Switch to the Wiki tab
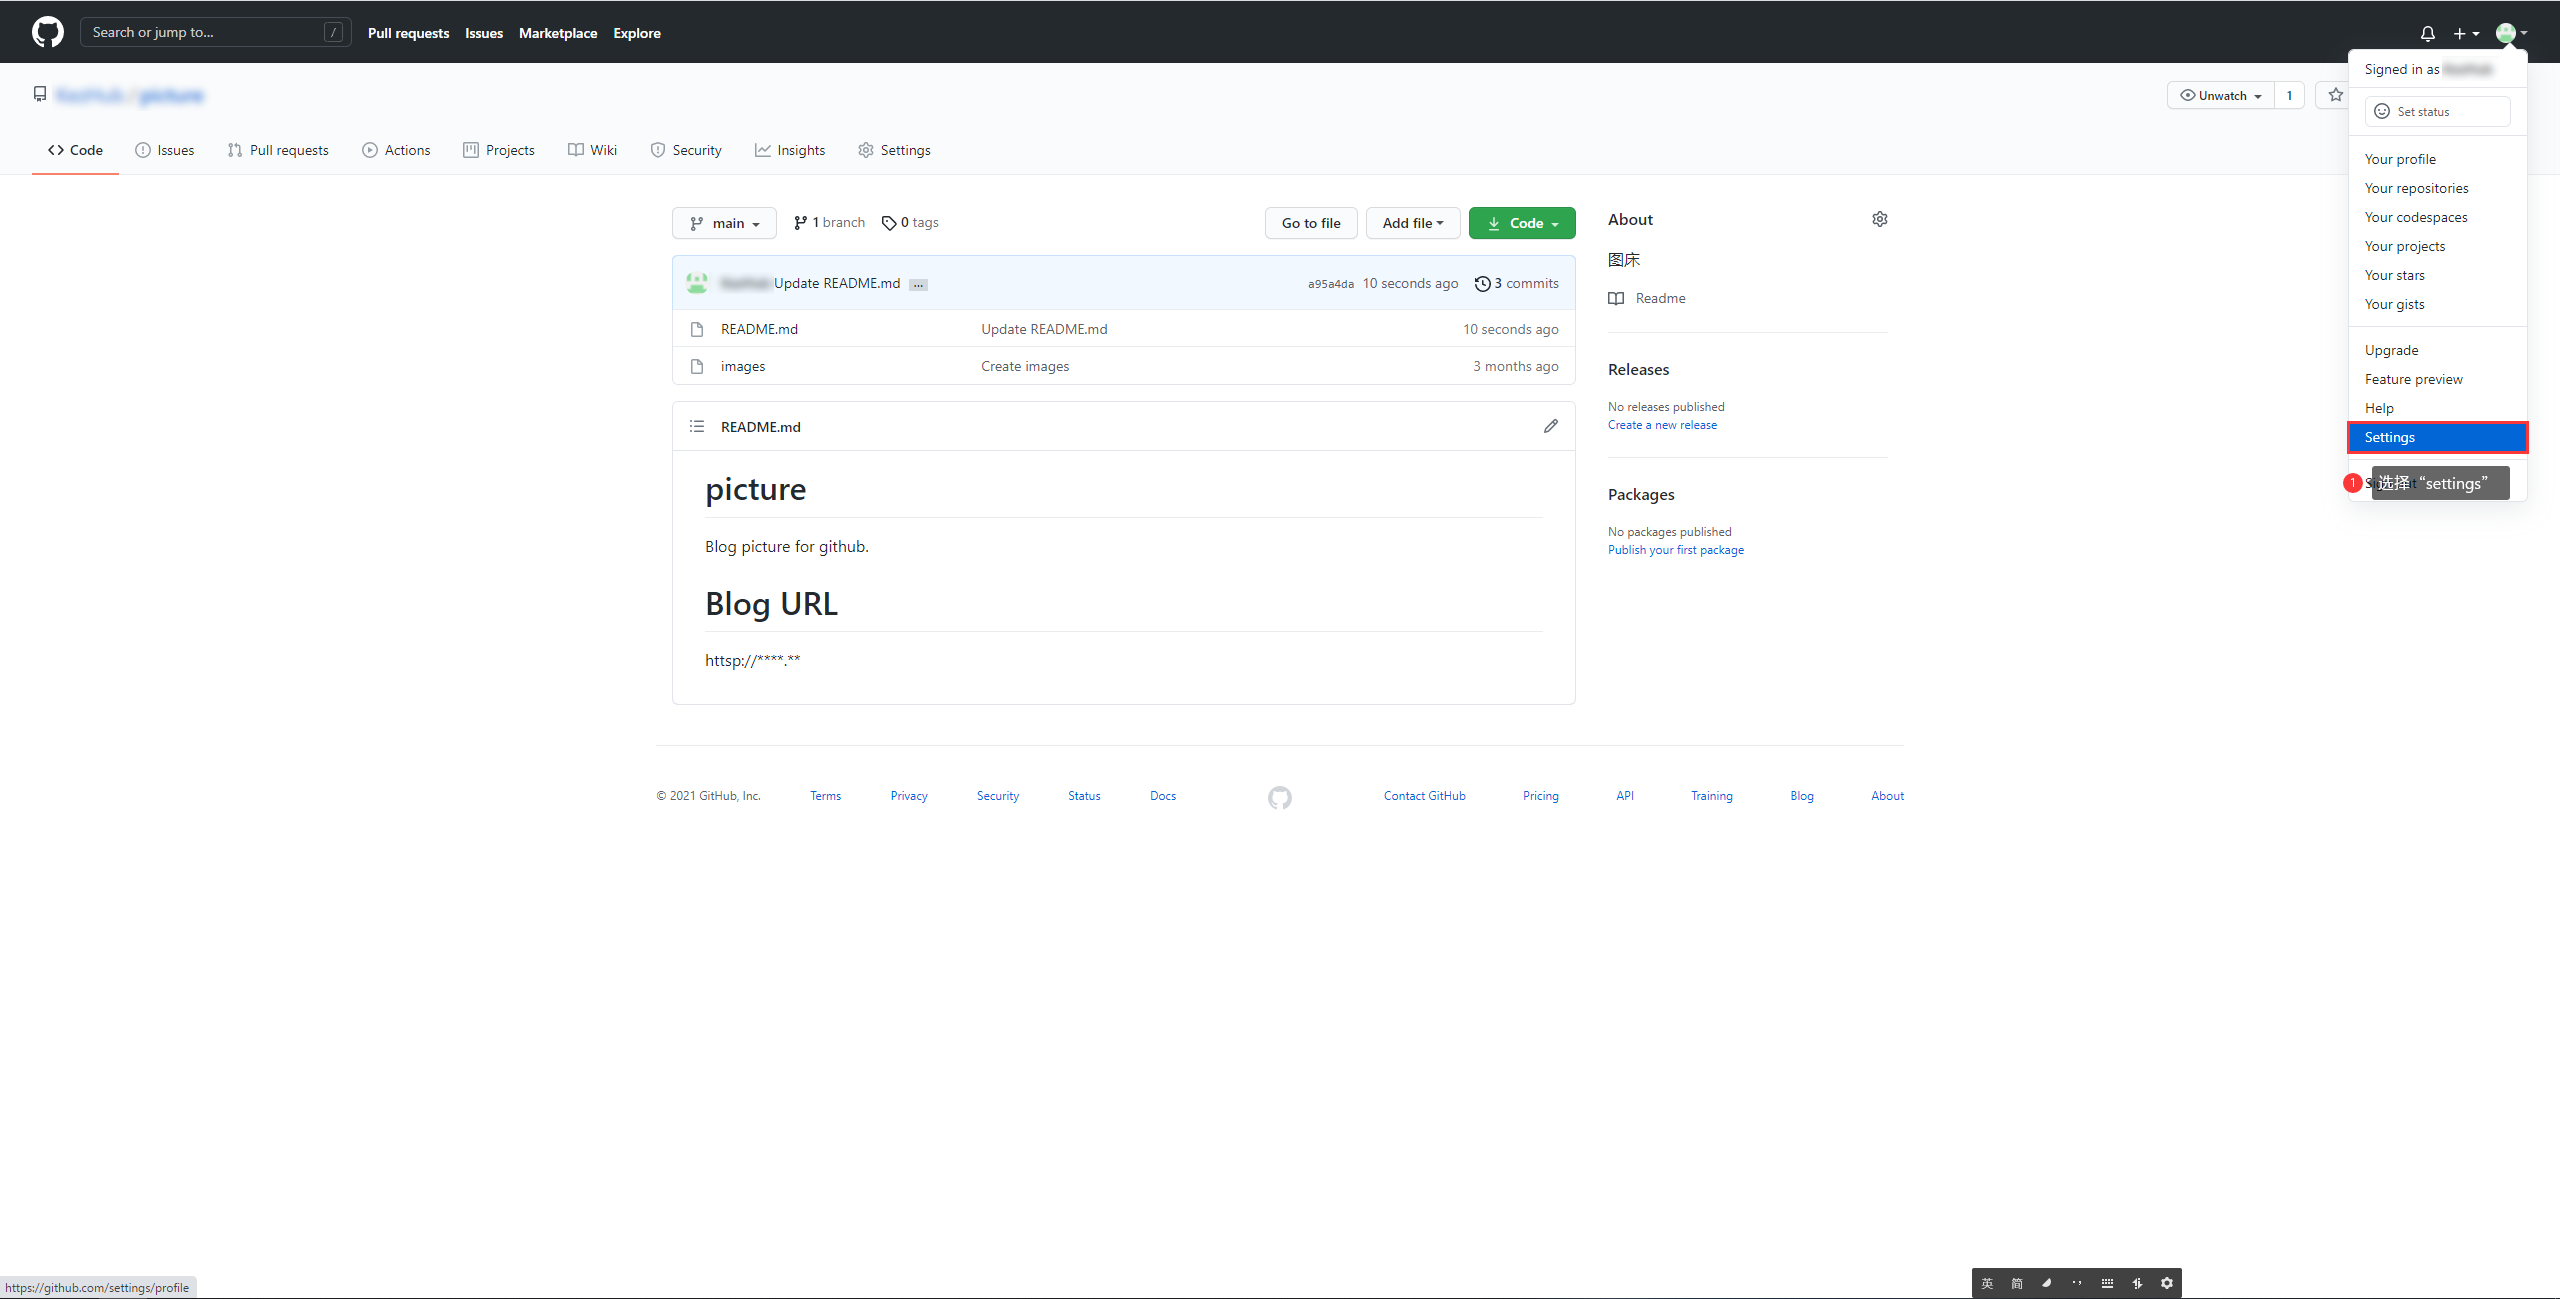Viewport: 2560px width, 1299px height. 592,150
